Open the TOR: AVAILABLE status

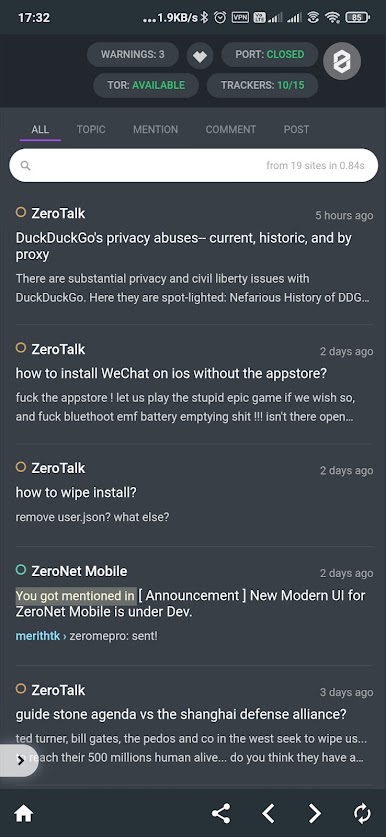[146, 85]
